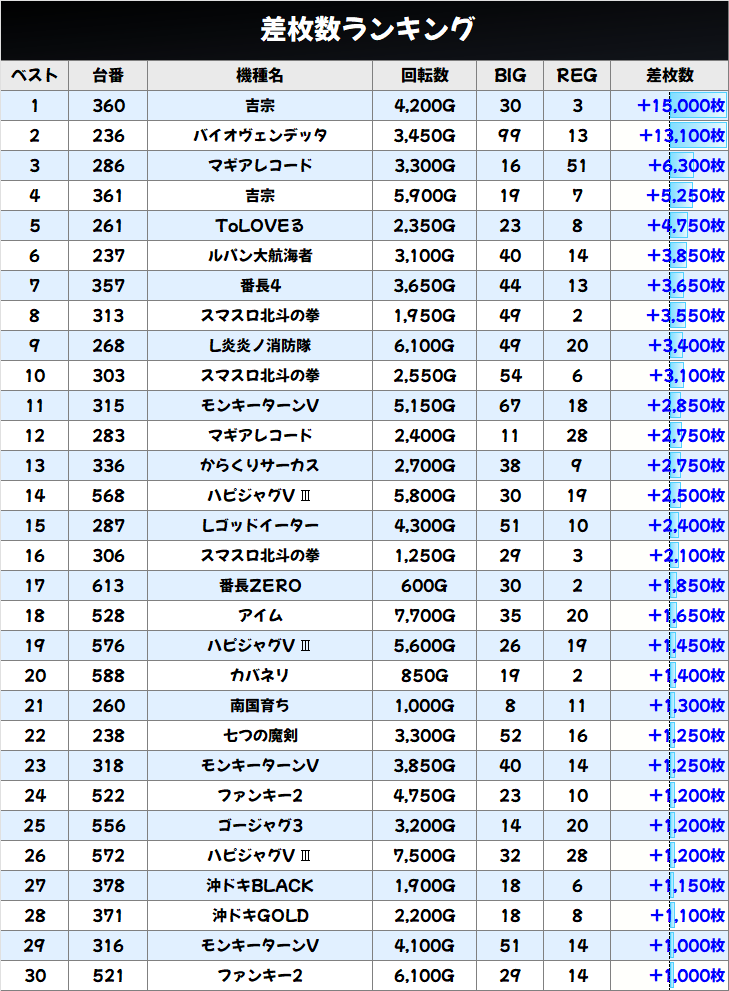
Task: Click the 差枚数 column header
Action: tap(670, 76)
